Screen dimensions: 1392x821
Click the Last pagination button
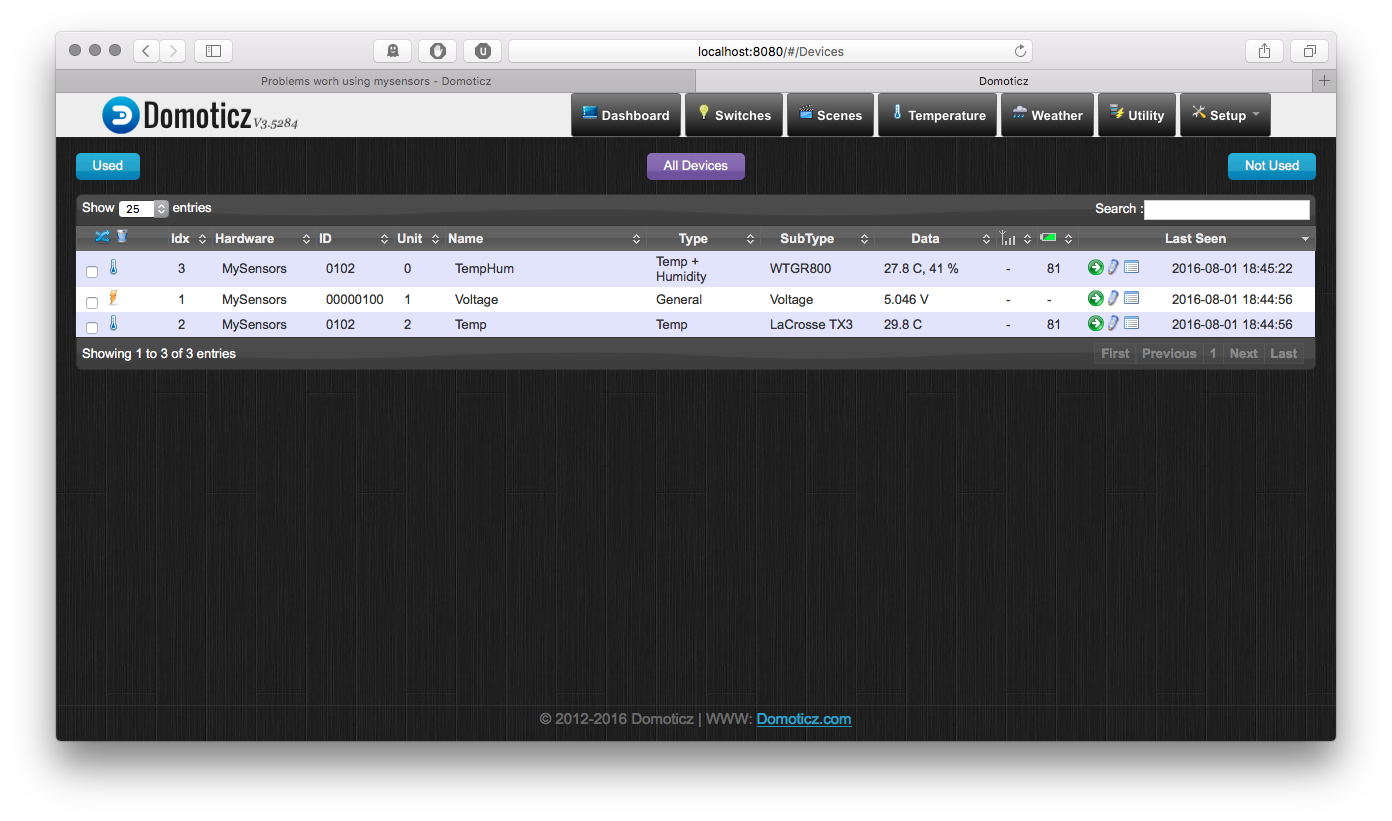pyautogui.click(x=1283, y=353)
